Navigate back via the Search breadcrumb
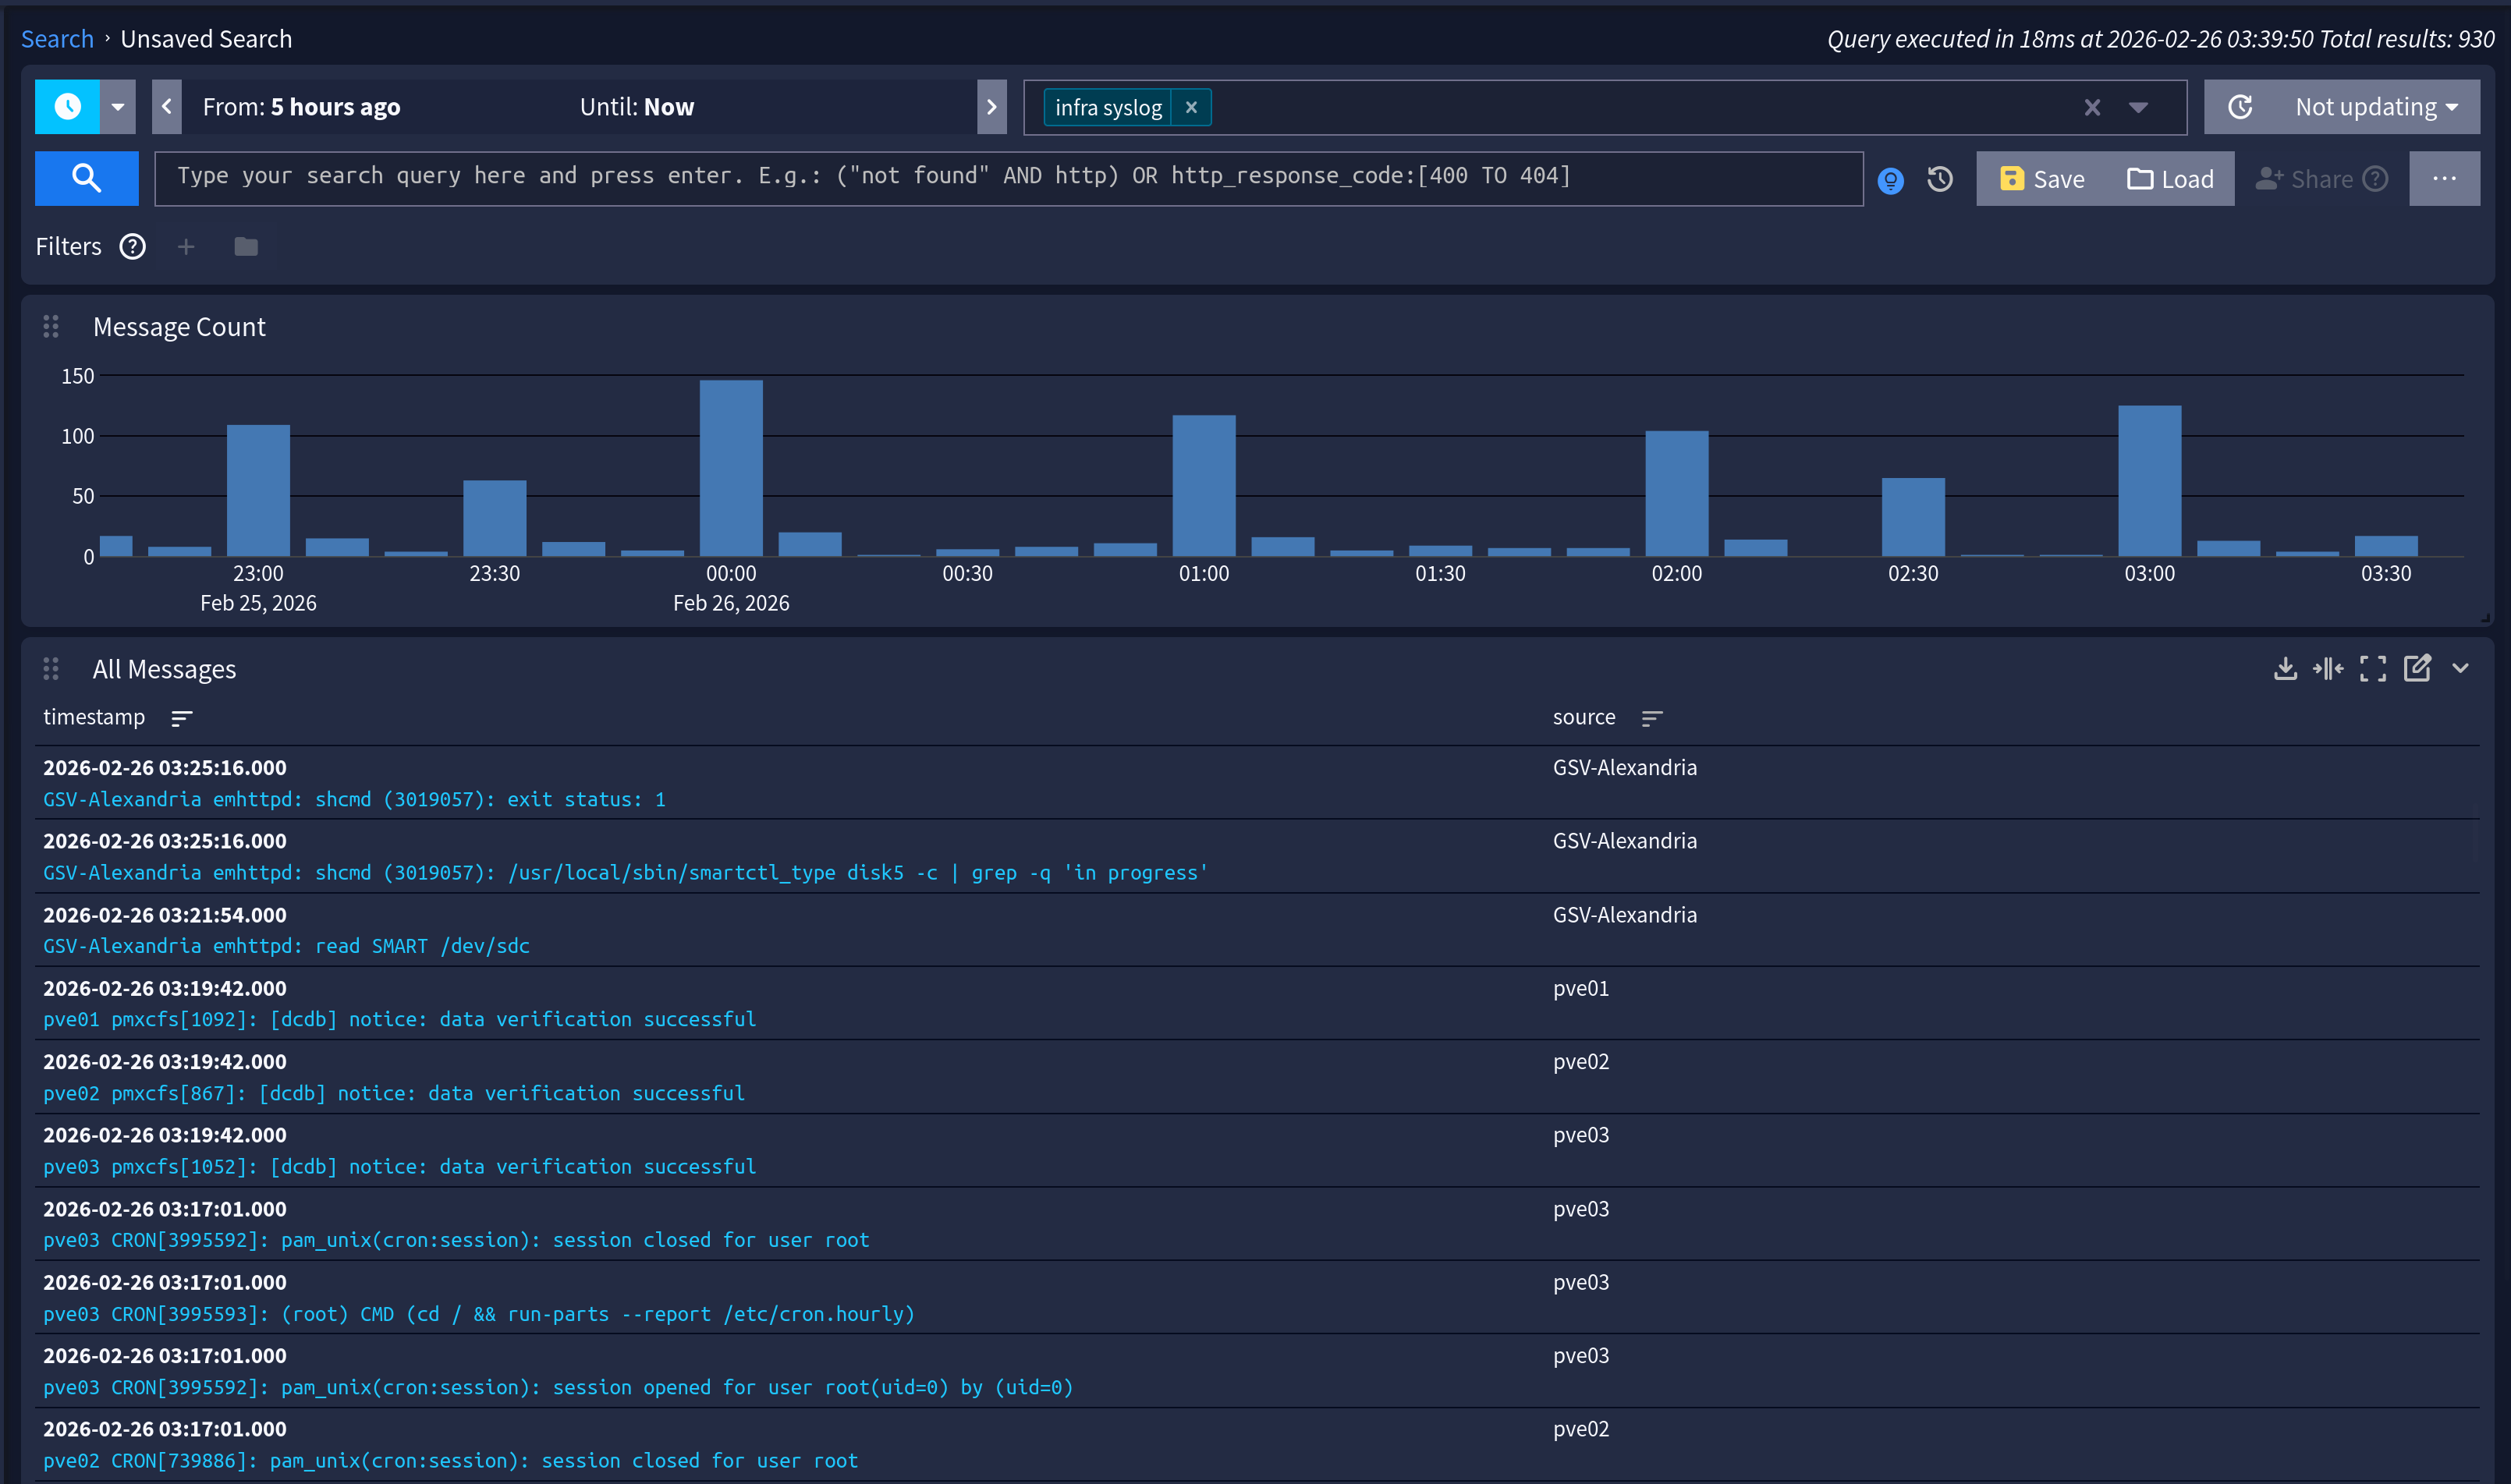The image size is (2511, 1484). 57,38
